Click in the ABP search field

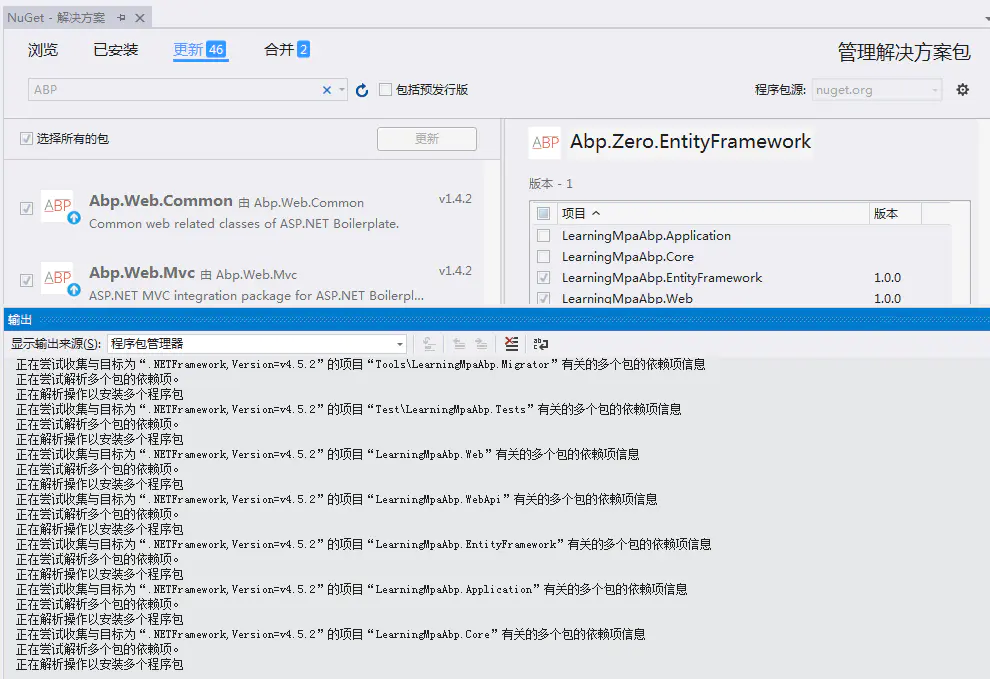176,90
